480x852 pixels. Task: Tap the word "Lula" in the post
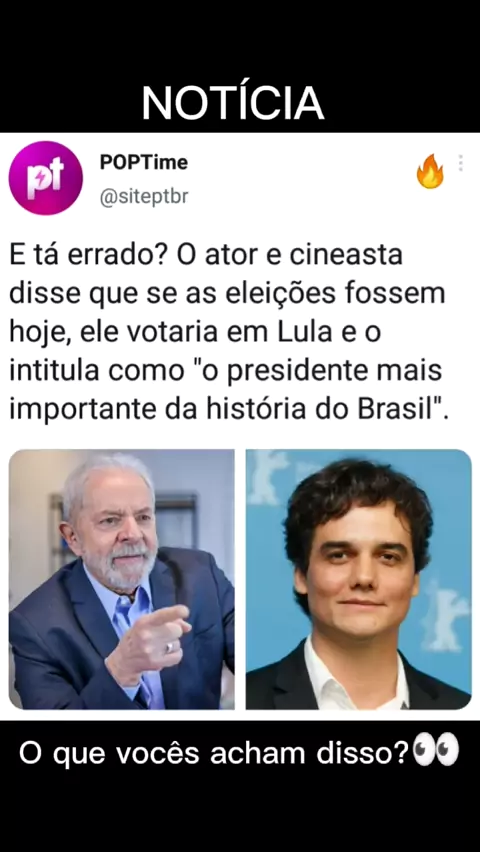click(304, 331)
